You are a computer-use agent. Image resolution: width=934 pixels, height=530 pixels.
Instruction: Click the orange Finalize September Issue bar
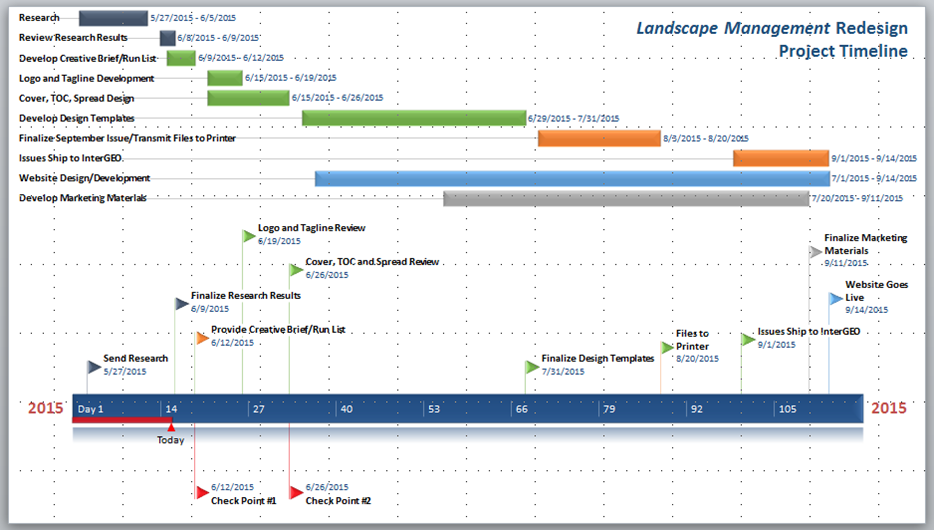[x=599, y=138]
